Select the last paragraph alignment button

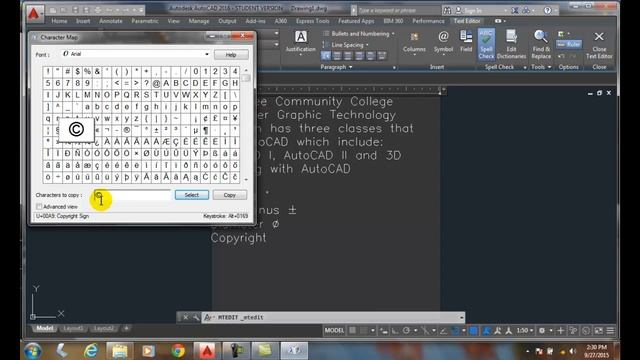click(x=382, y=56)
